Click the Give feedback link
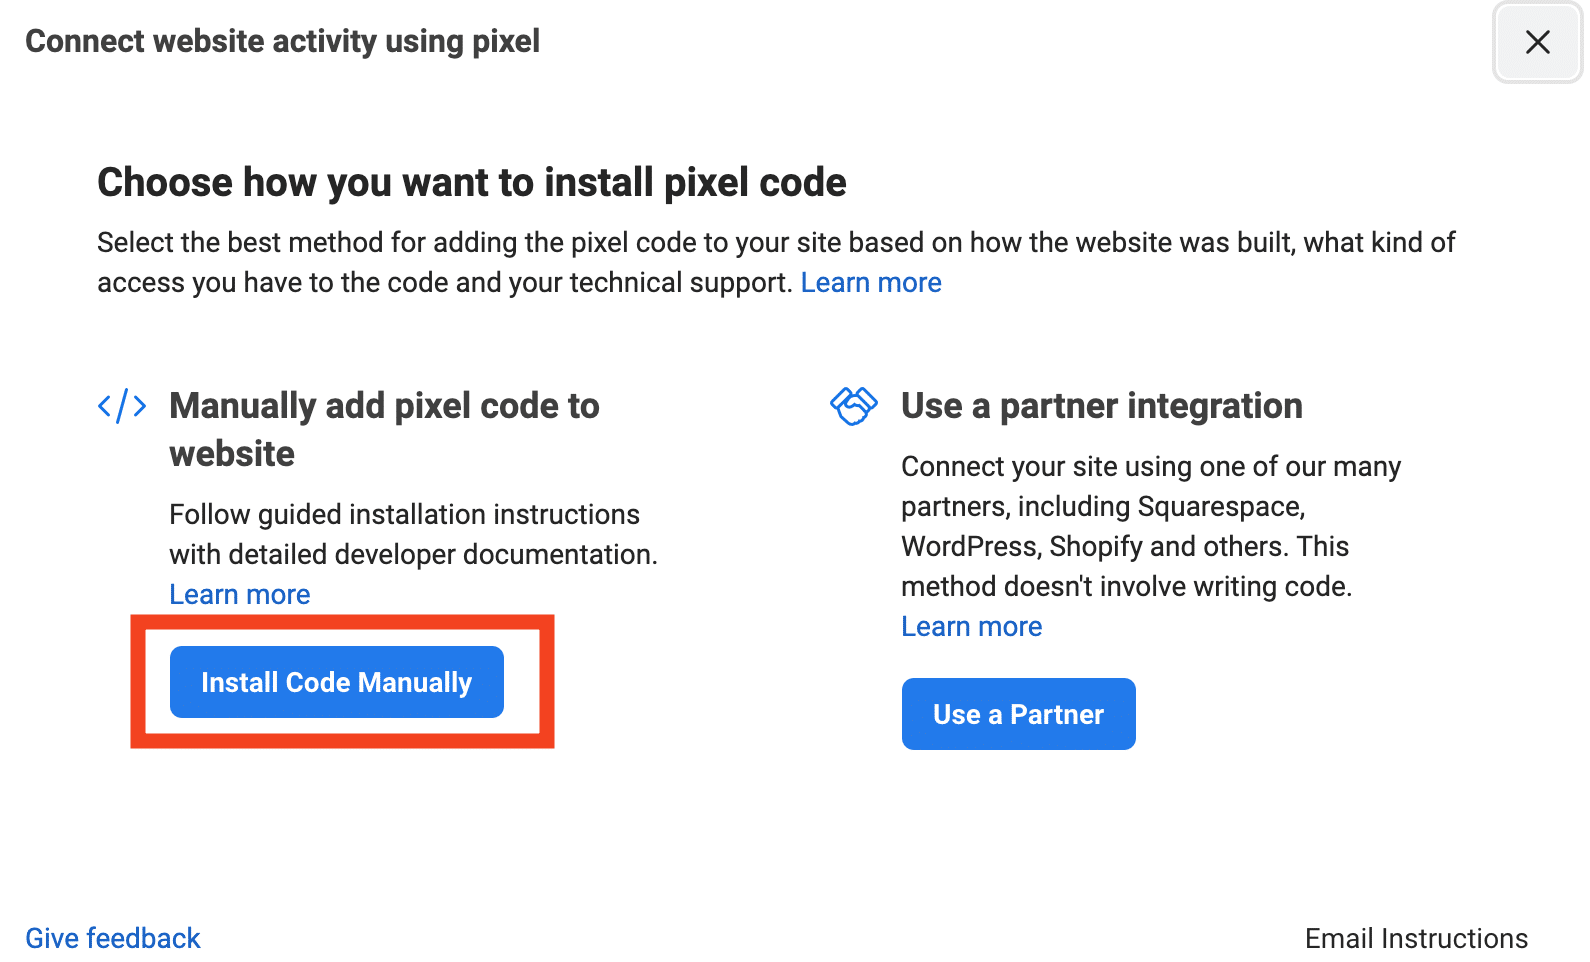Screen dimensions: 1590x962 point(112,938)
